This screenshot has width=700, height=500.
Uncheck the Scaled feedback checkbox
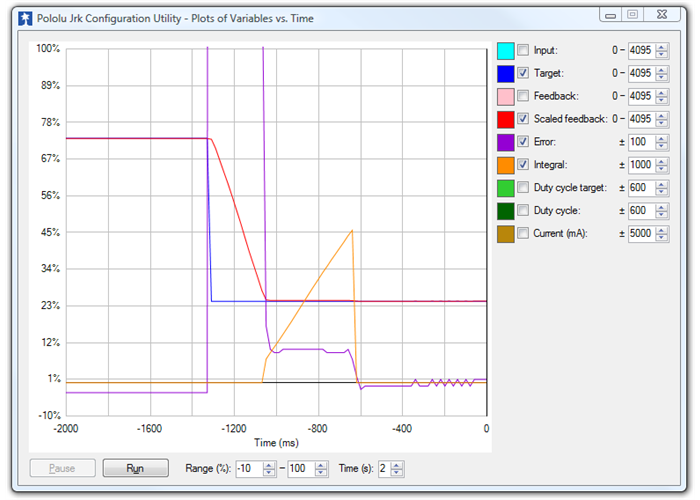click(524, 119)
